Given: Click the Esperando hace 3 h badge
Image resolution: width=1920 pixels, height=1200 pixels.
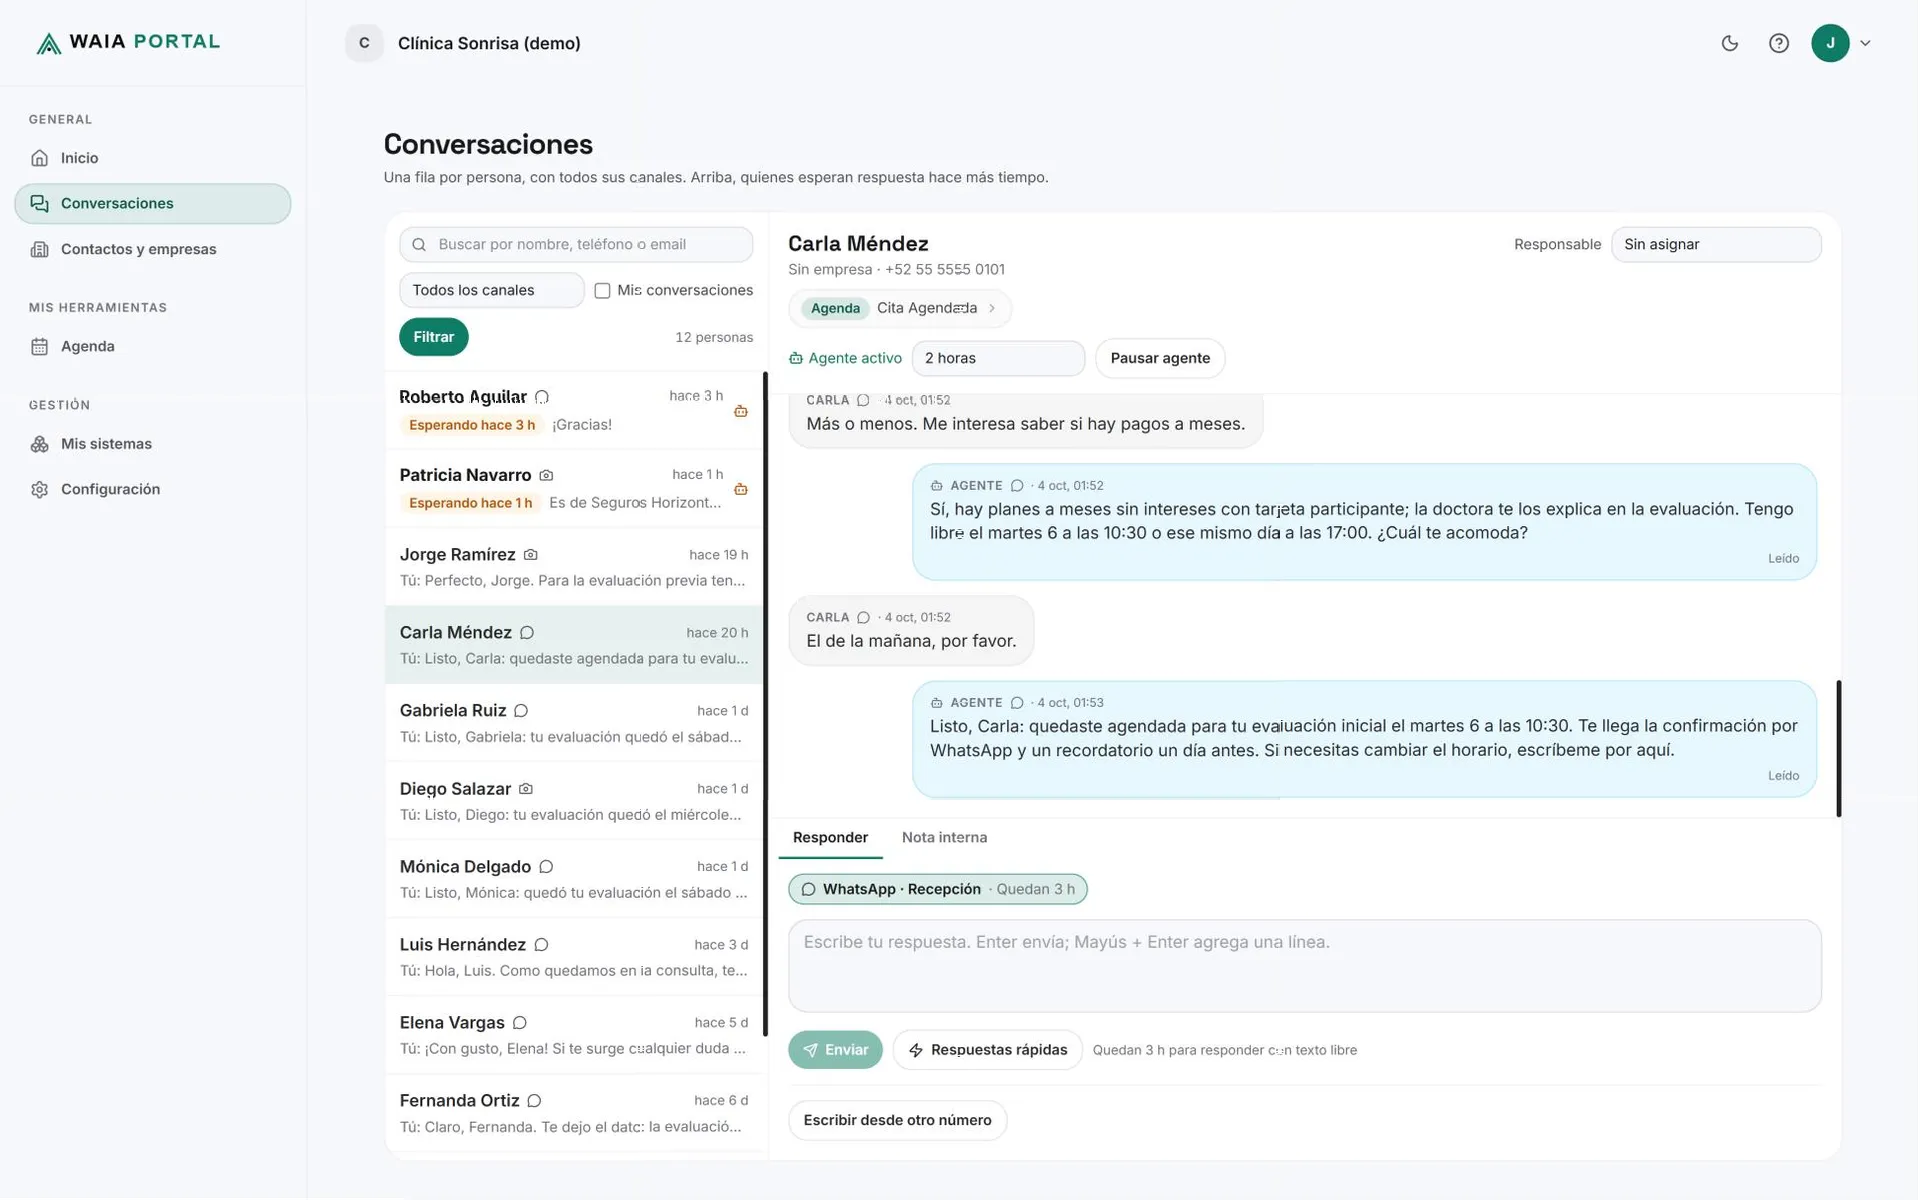Looking at the screenshot, I should click(471, 425).
